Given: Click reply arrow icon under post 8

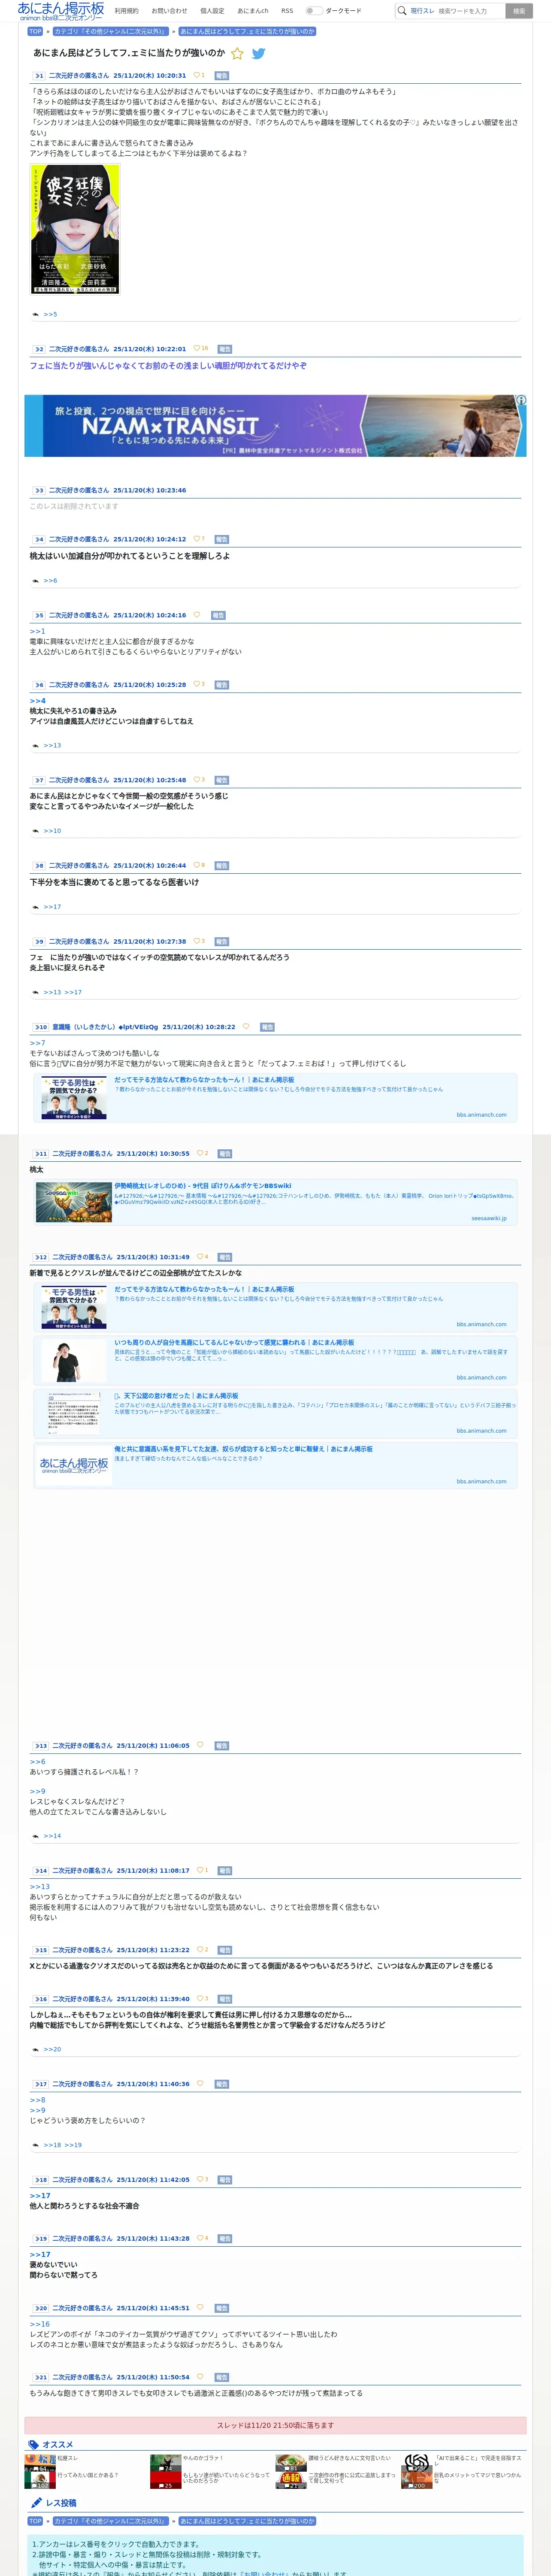Looking at the screenshot, I should 35,907.
